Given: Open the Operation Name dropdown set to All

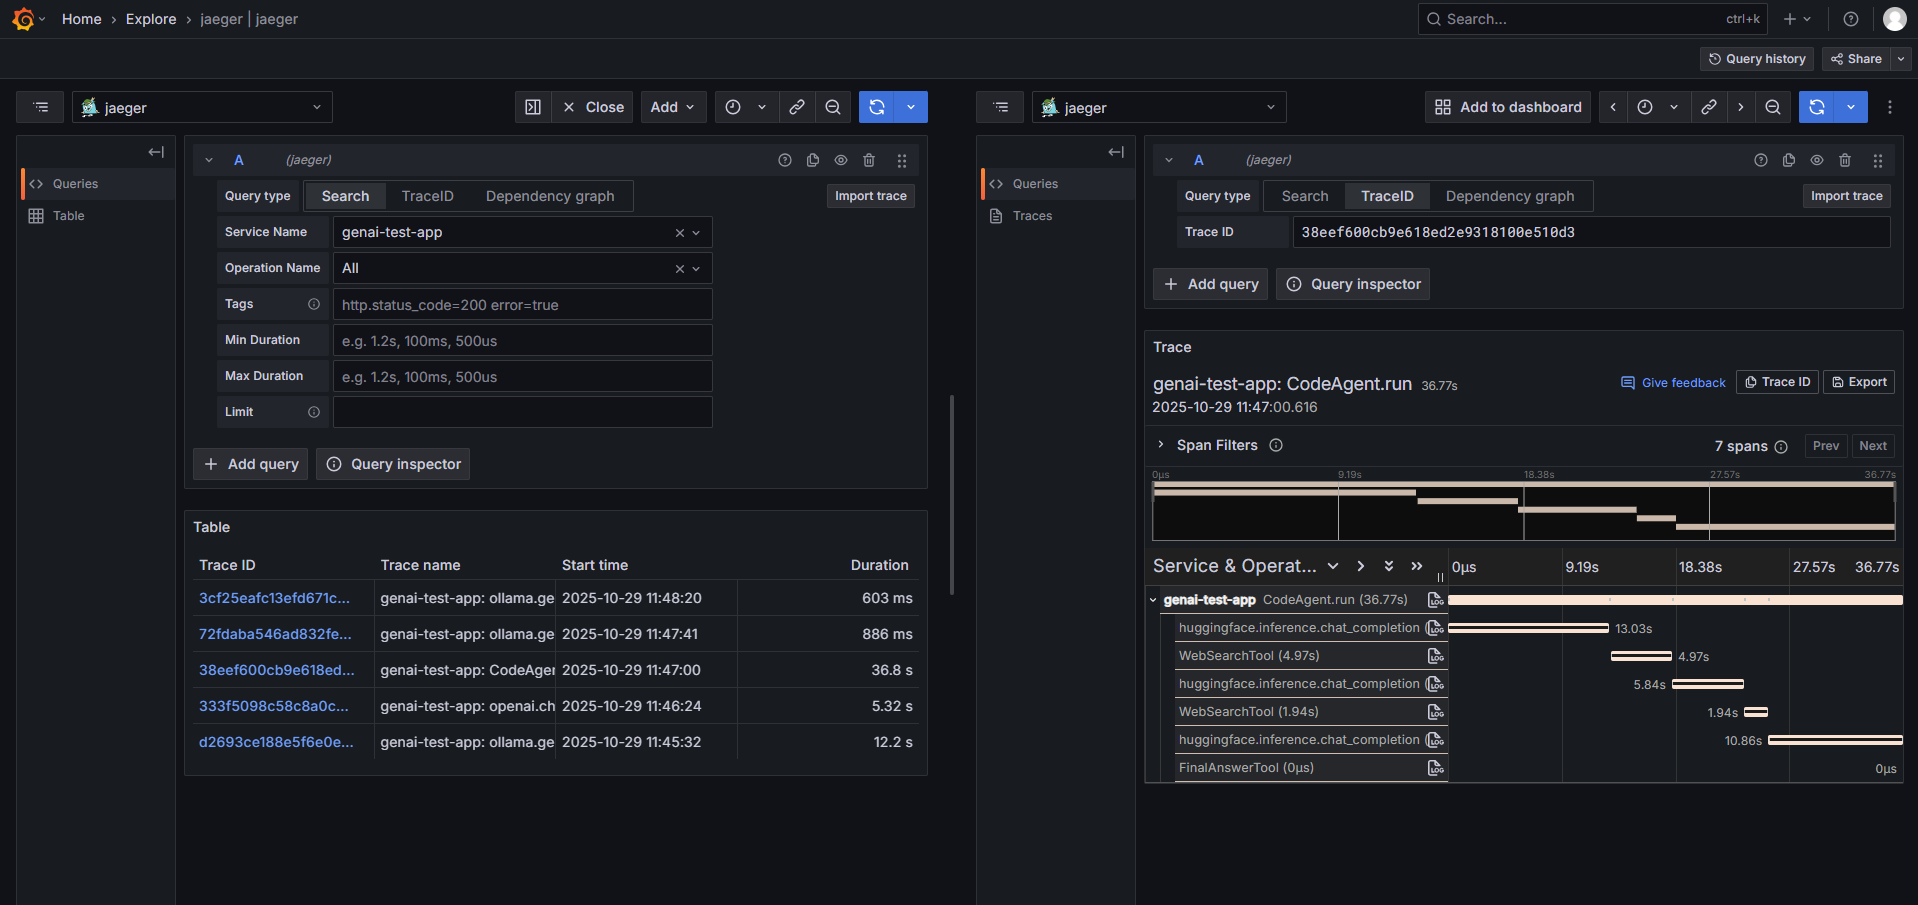Looking at the screenshot, I should tap(520, 268).
